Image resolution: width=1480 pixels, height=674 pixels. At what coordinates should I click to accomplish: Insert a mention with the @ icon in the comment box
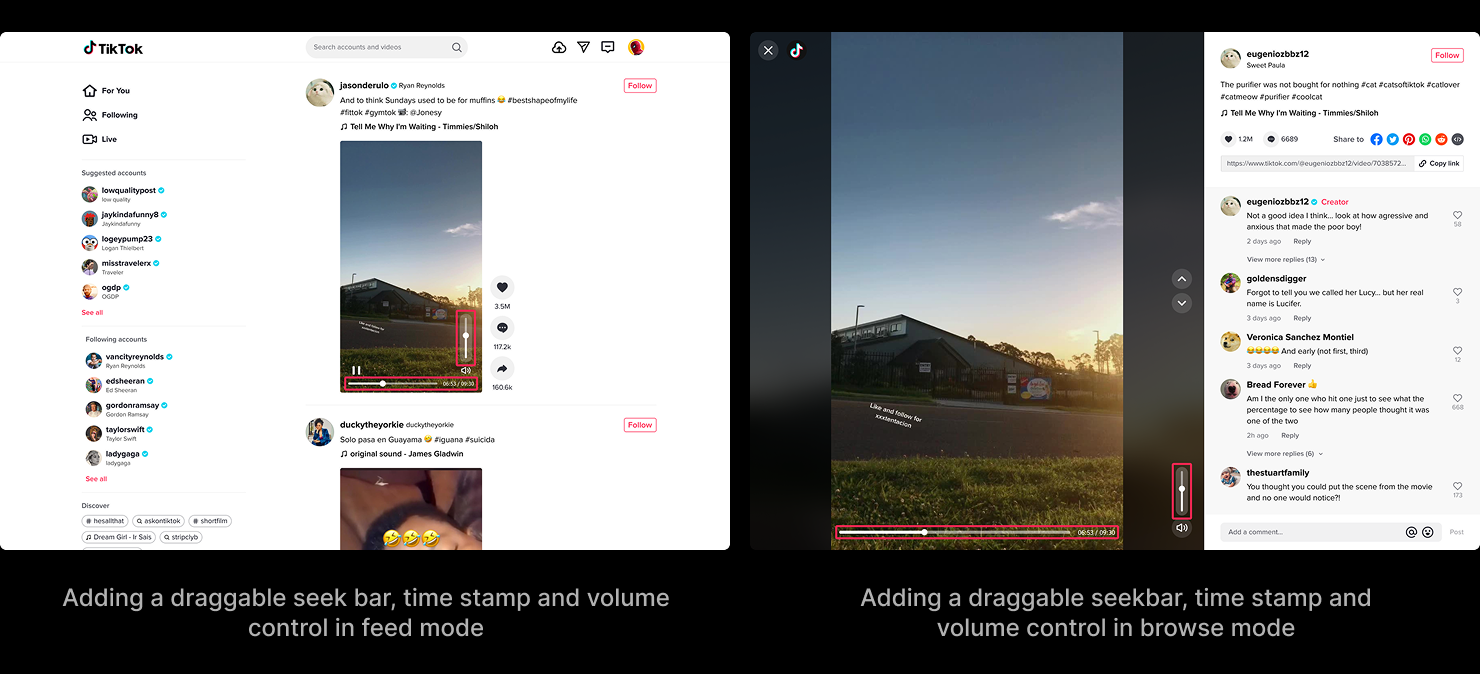[1411, 532]
